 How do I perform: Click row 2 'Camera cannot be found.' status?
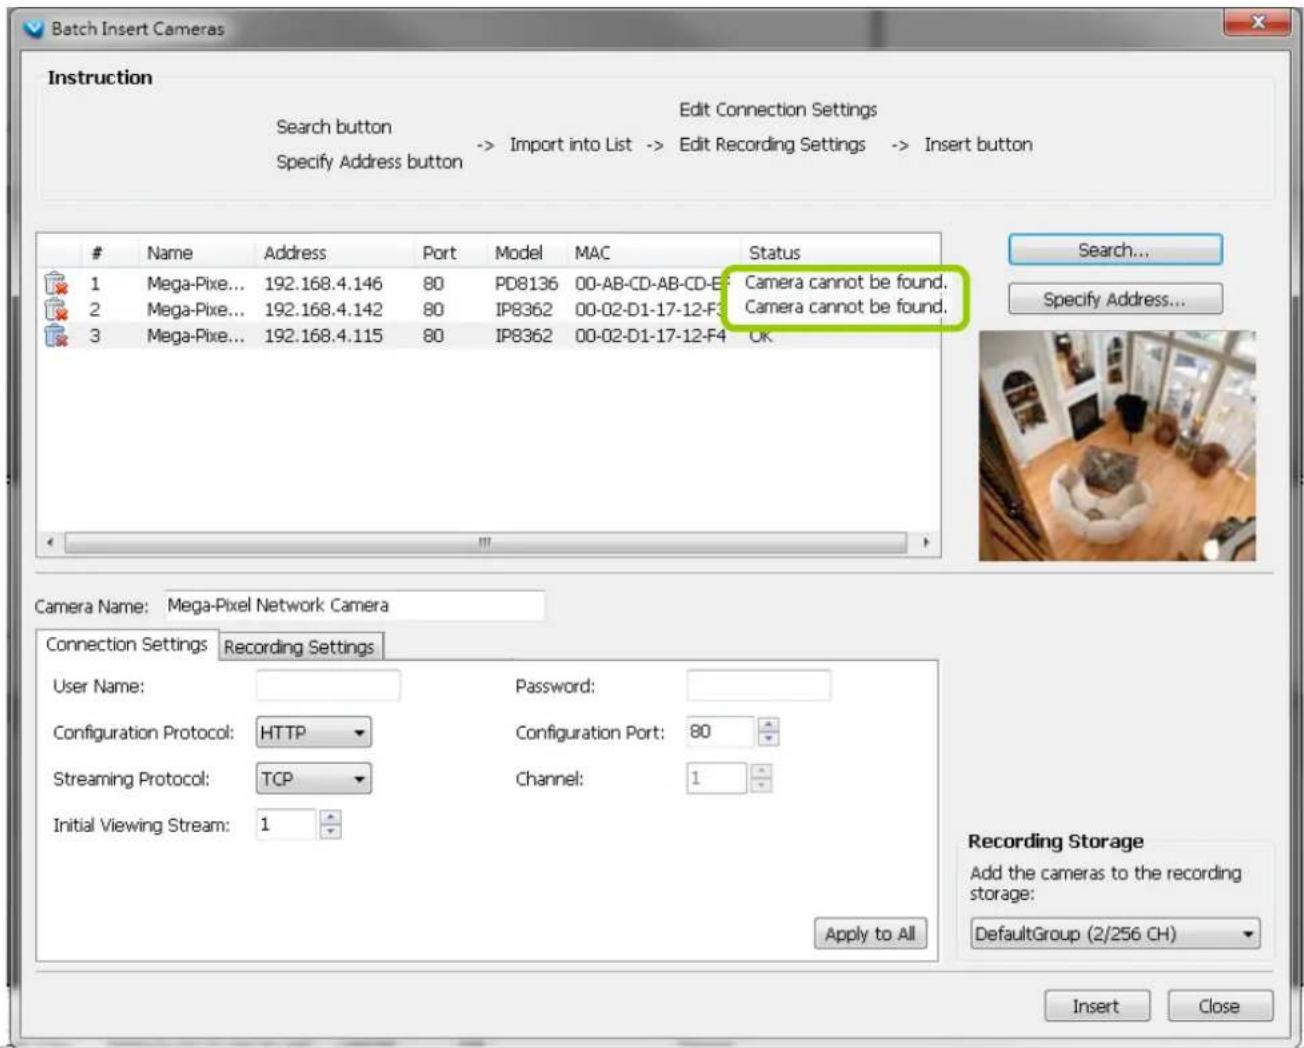[846, 307]
